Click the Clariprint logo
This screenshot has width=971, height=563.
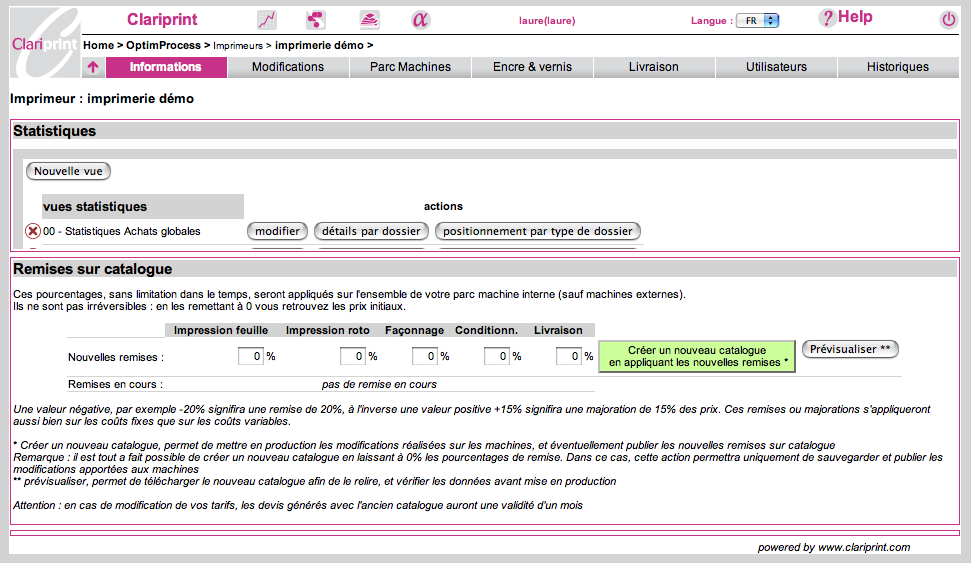[x=44, y=42]
